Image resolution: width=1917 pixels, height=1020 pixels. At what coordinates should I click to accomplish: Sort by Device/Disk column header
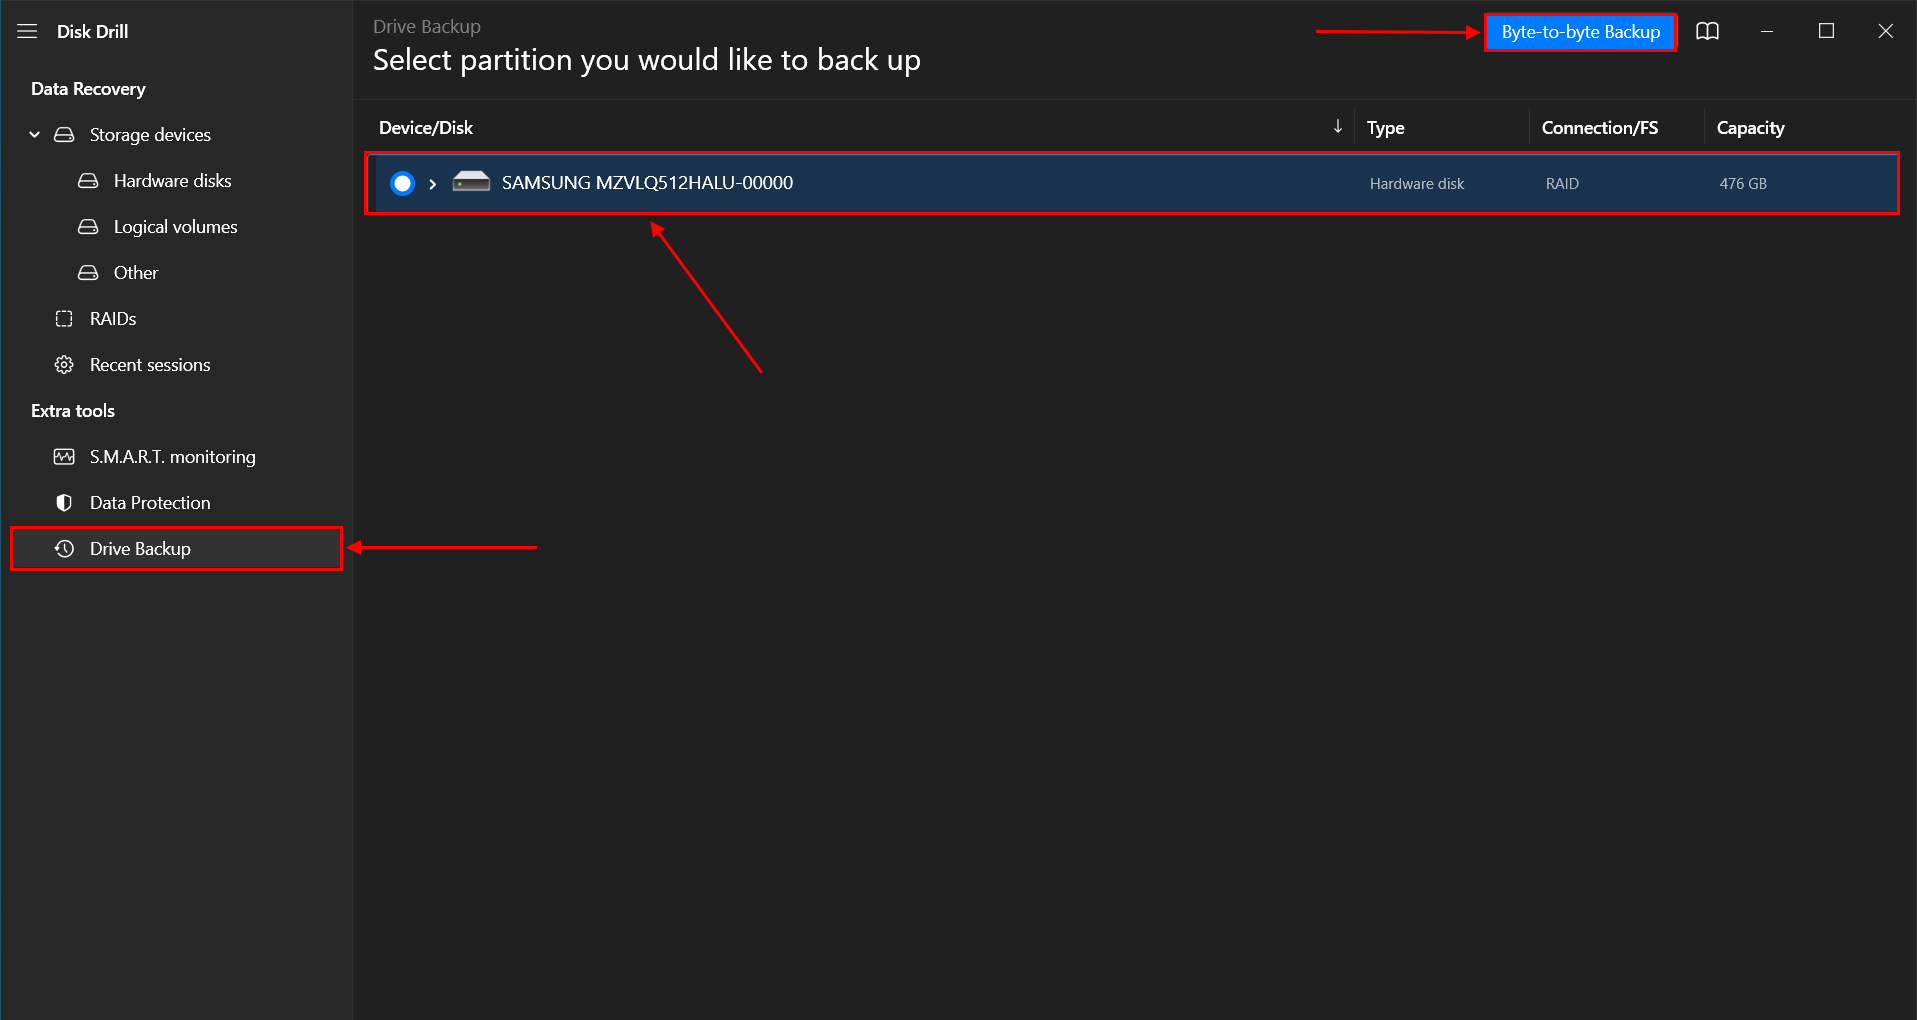(x=426, y=128)
